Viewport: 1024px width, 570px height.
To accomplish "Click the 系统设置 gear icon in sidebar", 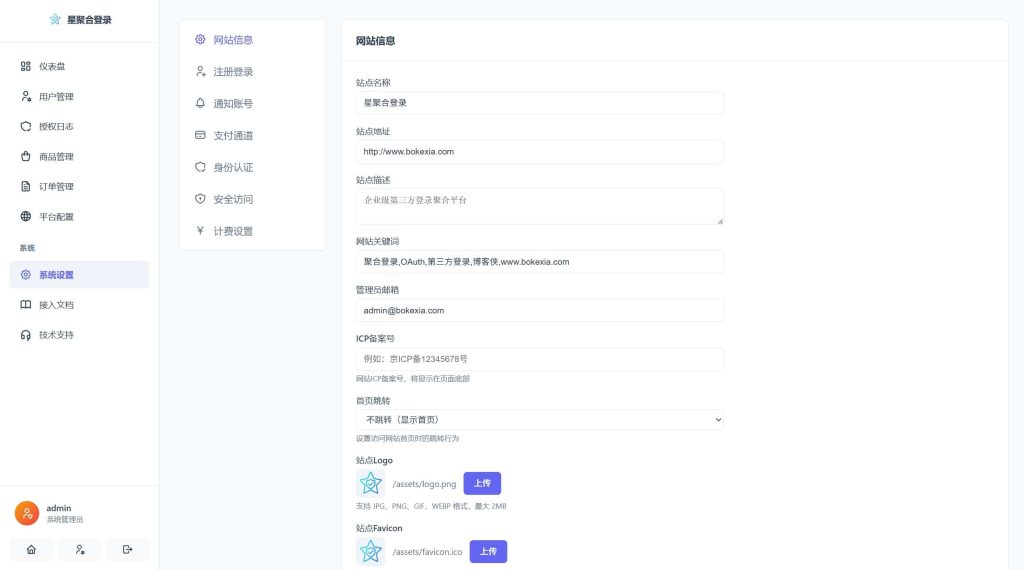I will point(25,275).
